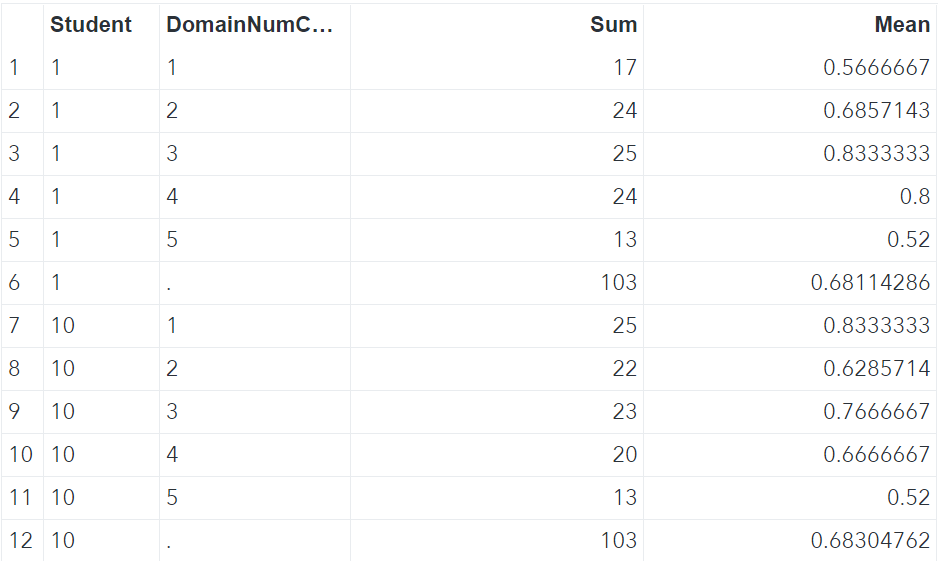Click the Mean cell showing 0.8
Image resolution: width=938 pixels, height=561 pixels.
click(914, 197)
